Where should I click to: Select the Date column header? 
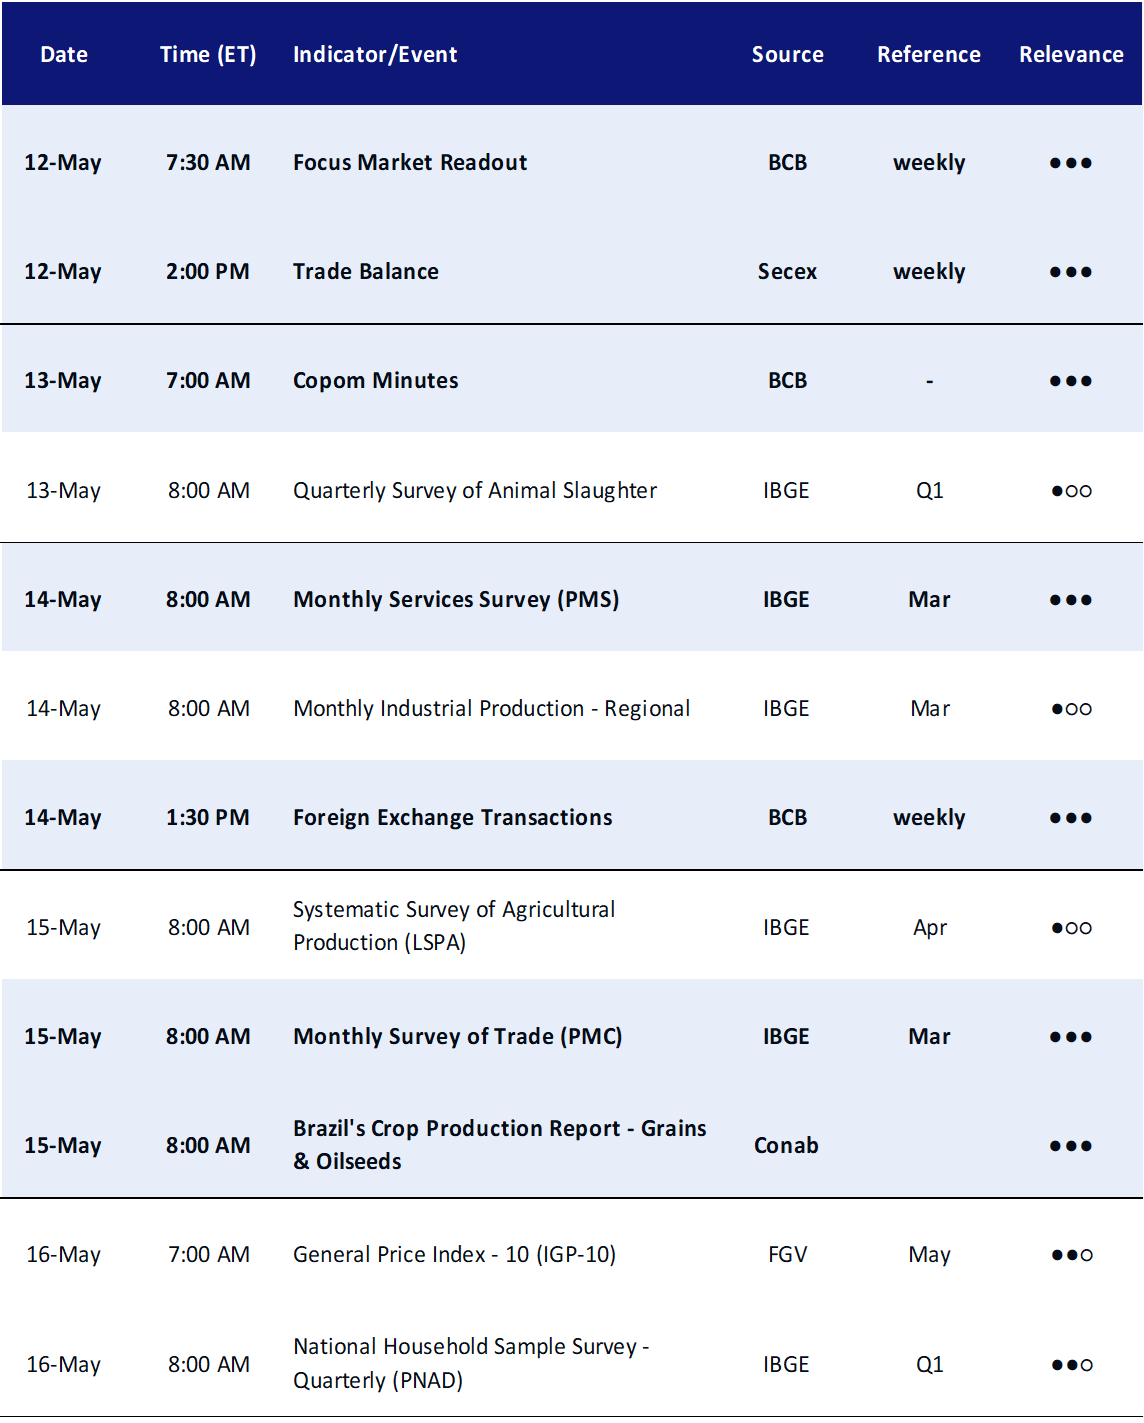(64, 55)
